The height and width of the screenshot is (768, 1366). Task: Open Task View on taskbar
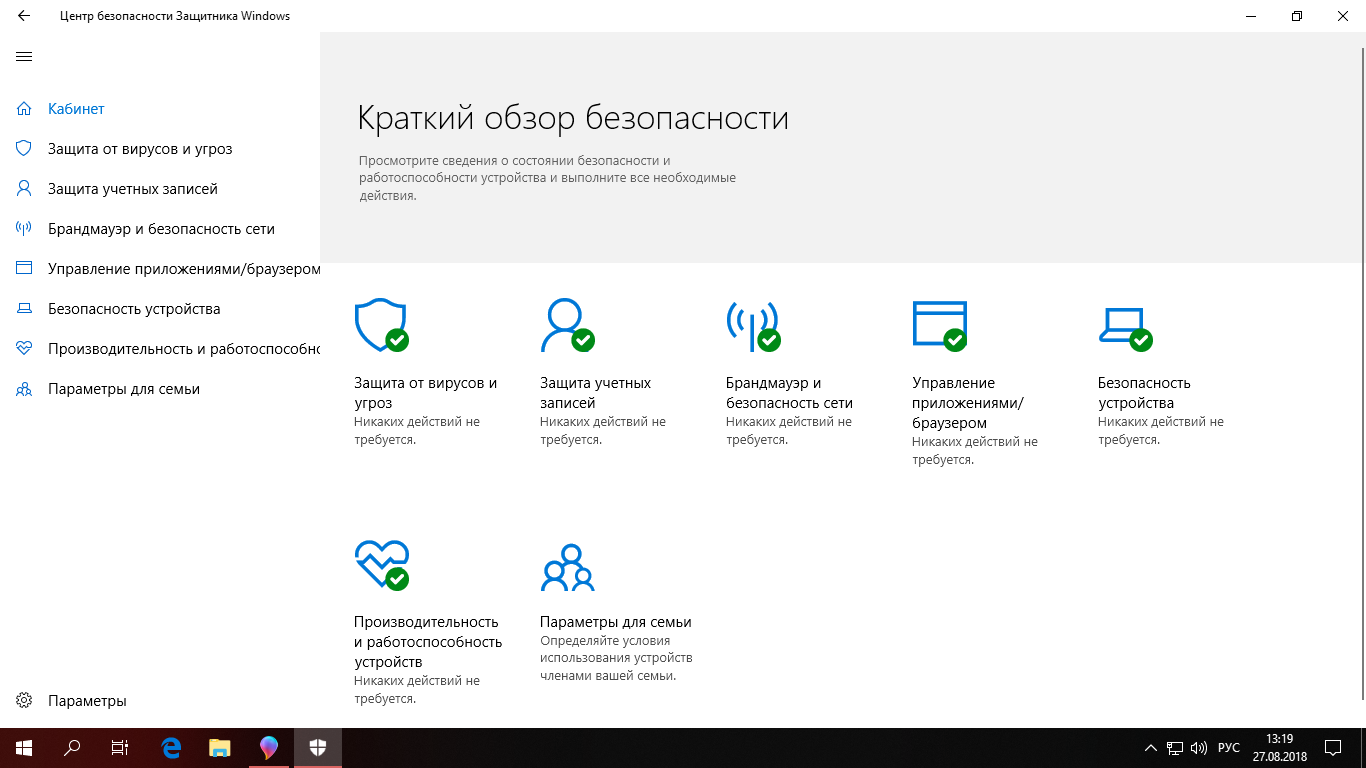coord(120,748)
